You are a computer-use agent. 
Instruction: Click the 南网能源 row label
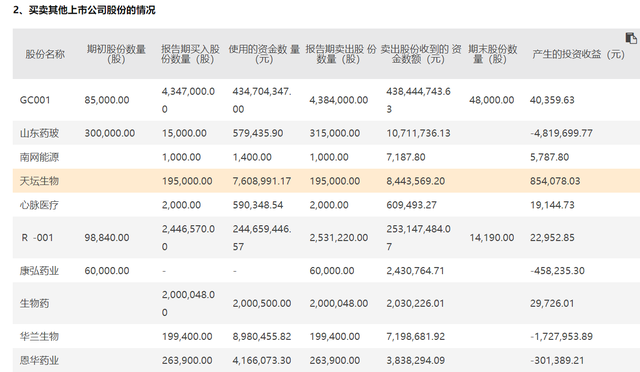(39, 157)
